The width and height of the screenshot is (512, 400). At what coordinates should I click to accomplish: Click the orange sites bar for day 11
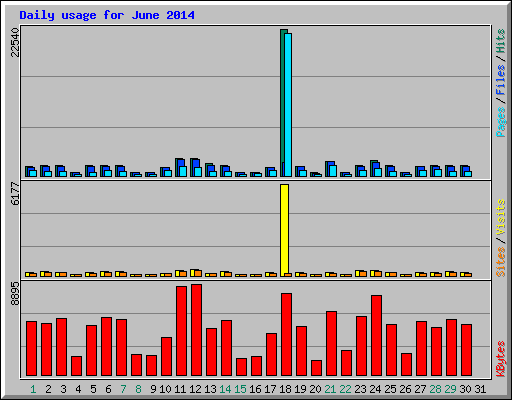(183, 274)
